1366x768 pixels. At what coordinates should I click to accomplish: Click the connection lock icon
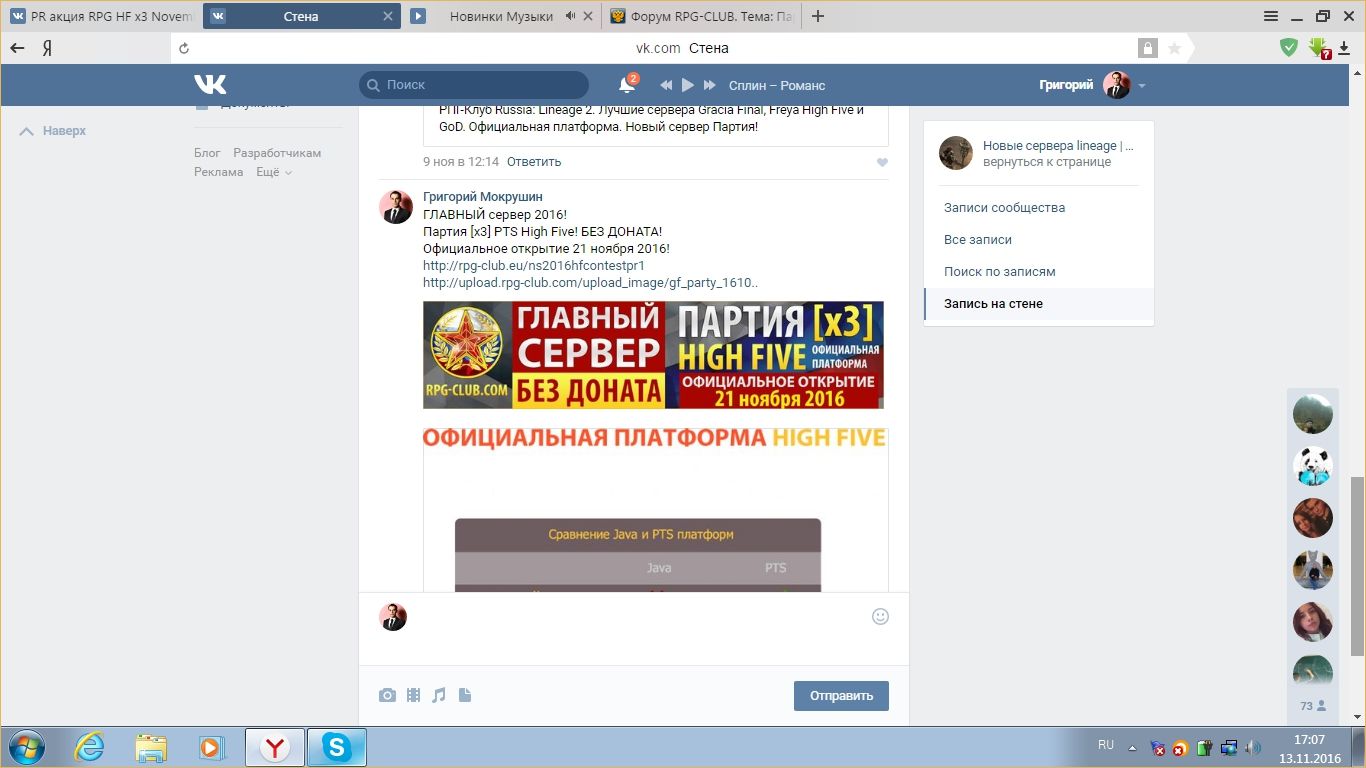click(1147, 48)
